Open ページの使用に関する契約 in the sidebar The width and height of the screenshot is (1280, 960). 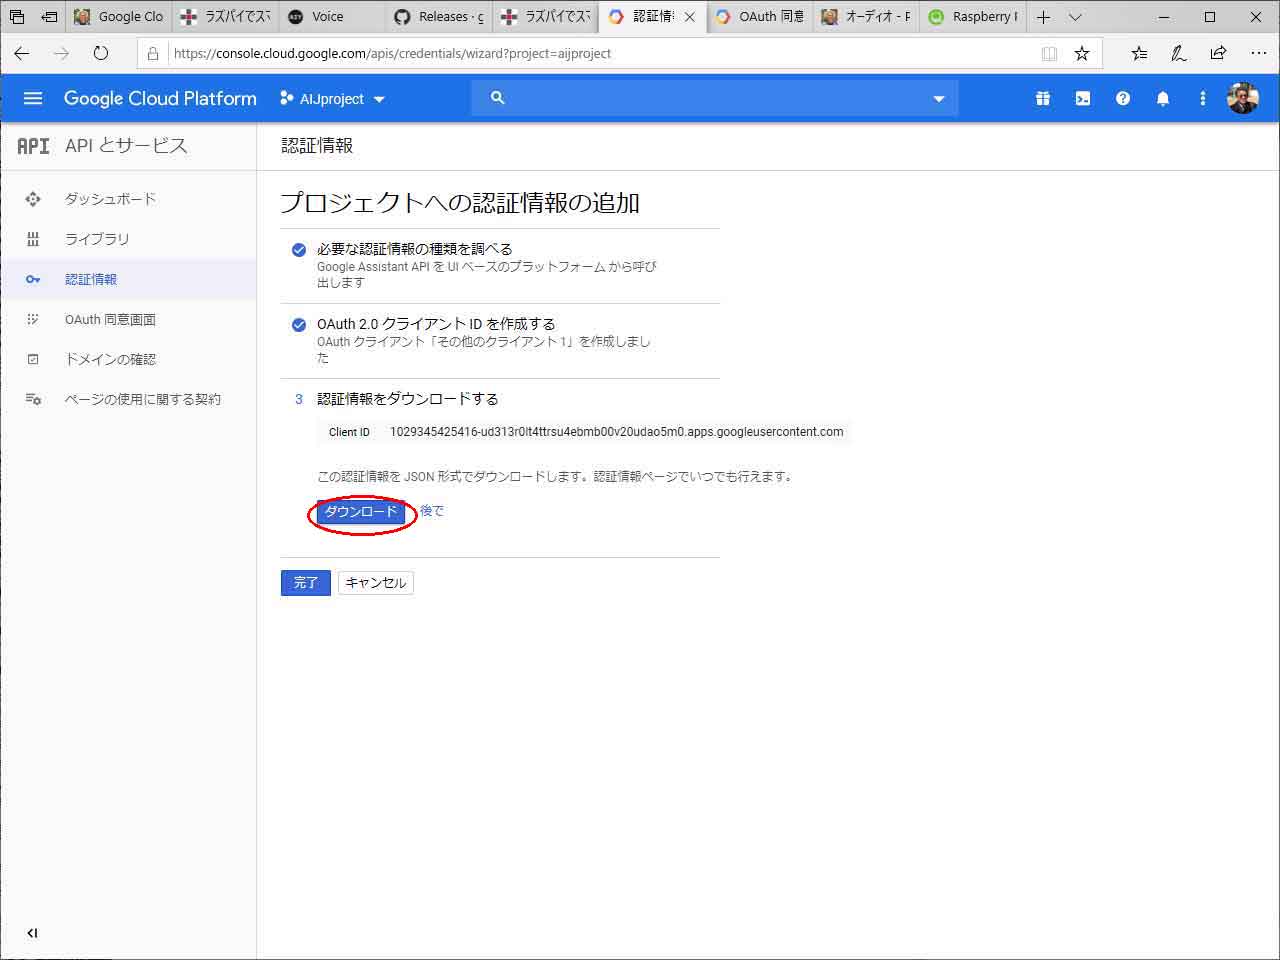tap(143, 399)
